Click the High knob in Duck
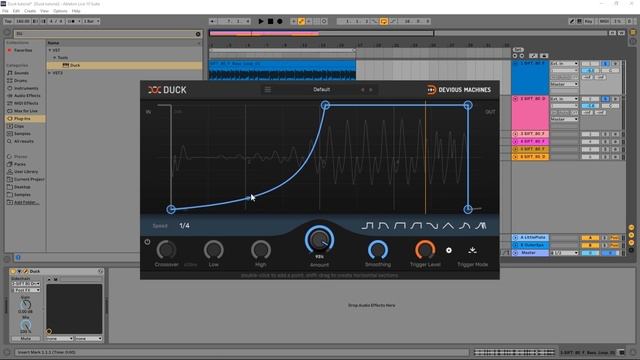Viewport: 640px width, 360px height. point(261,250)
